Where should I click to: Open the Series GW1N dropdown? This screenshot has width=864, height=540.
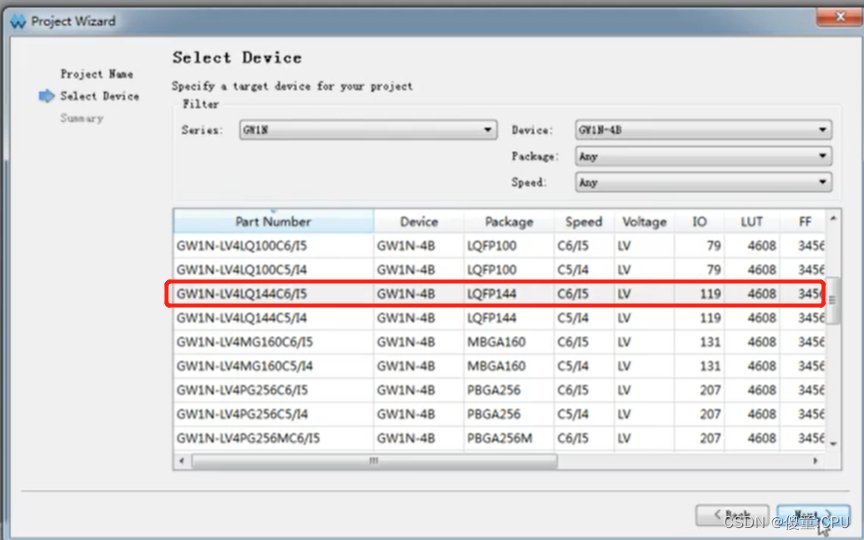click(x=368, y=130)
